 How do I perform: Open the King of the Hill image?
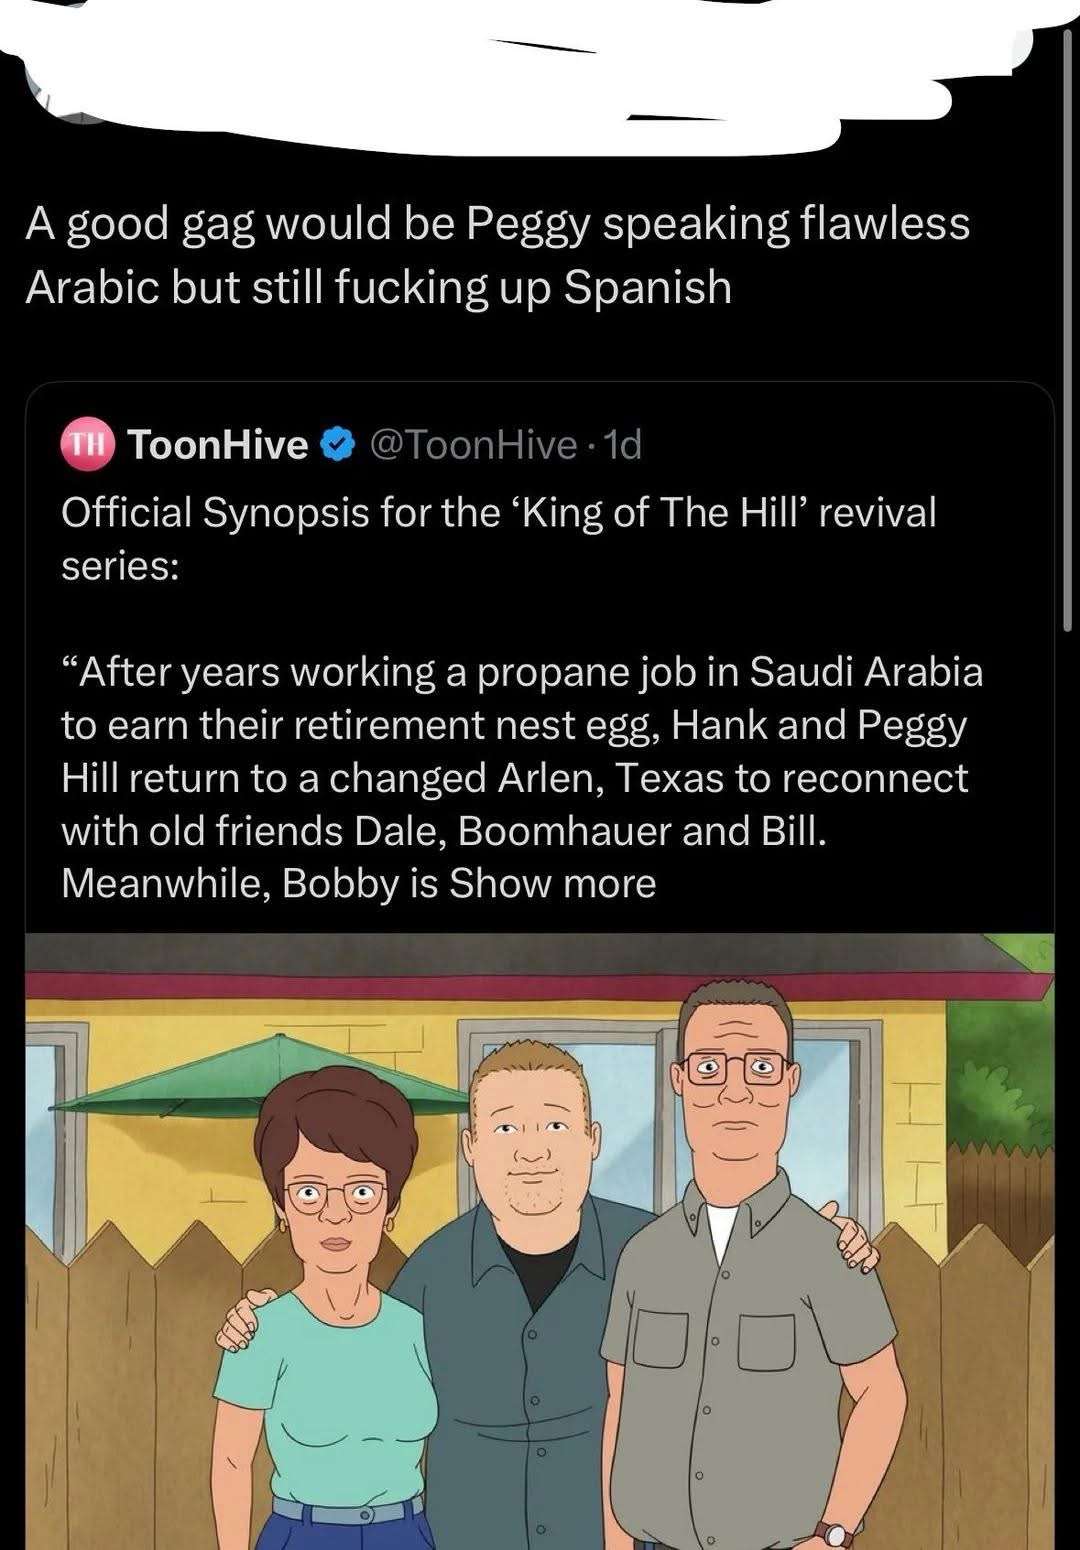[x=540, y=1241]
